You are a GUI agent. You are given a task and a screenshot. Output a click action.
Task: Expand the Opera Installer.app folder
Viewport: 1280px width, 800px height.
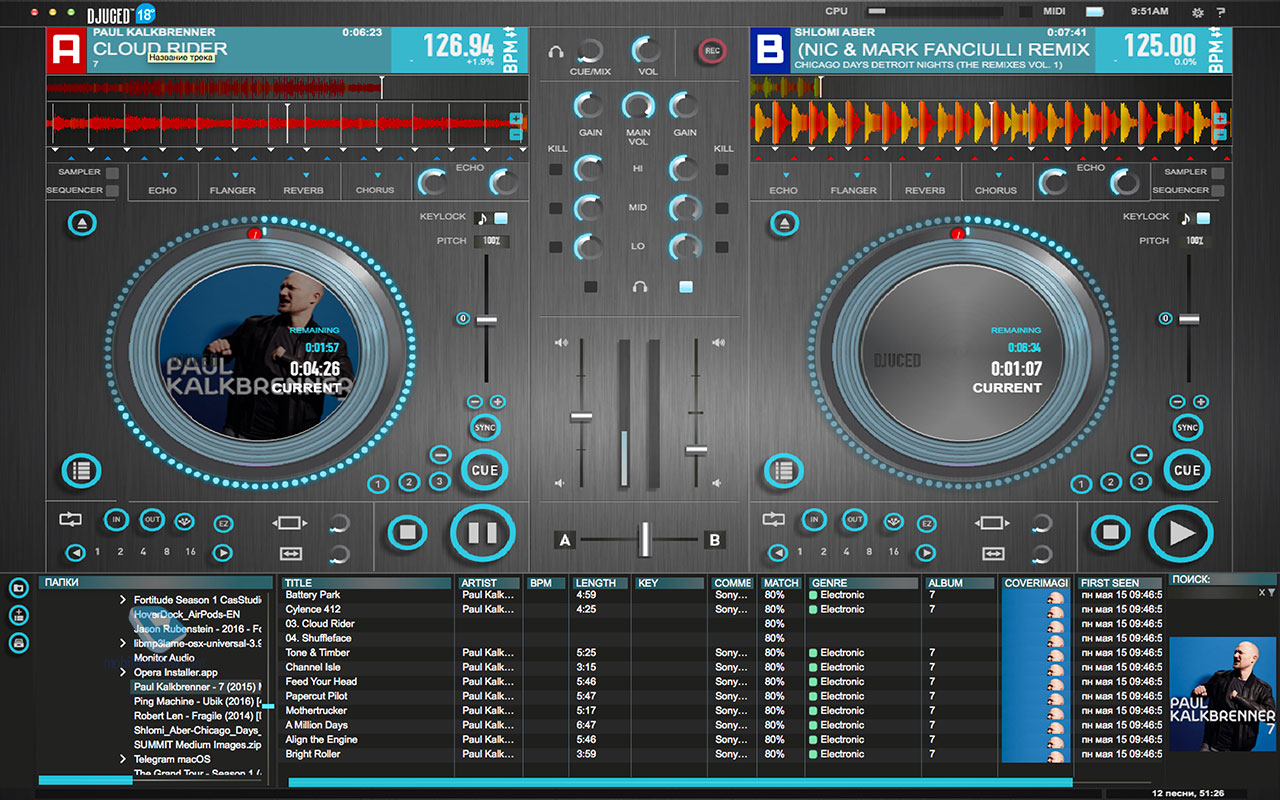[x=123, y=673]
